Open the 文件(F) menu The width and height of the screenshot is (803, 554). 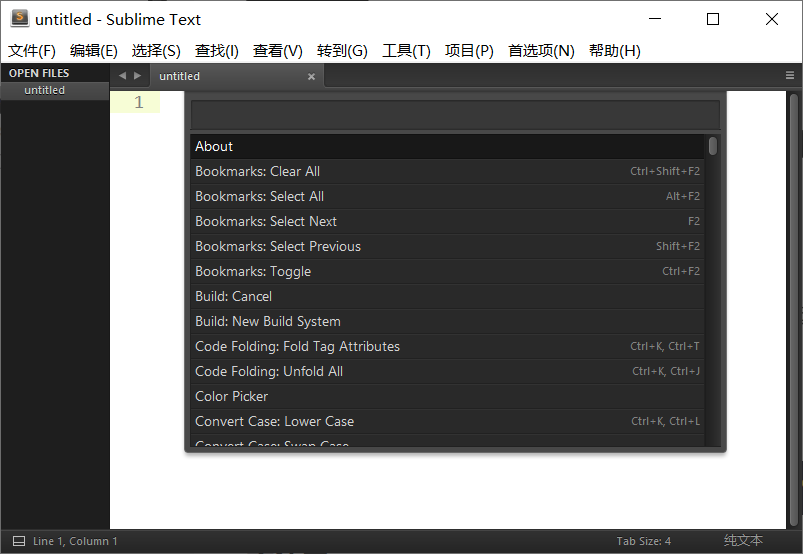pos(32,51)
